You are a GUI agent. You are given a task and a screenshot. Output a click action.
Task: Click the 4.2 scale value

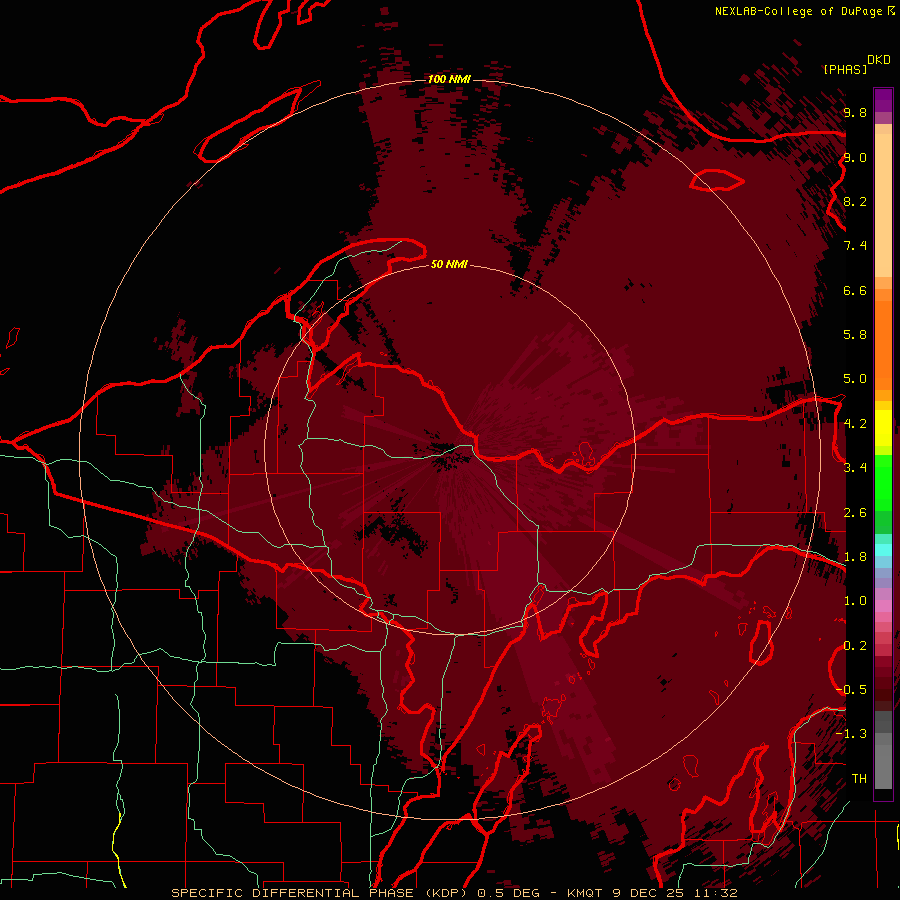[x=855, y=424]
